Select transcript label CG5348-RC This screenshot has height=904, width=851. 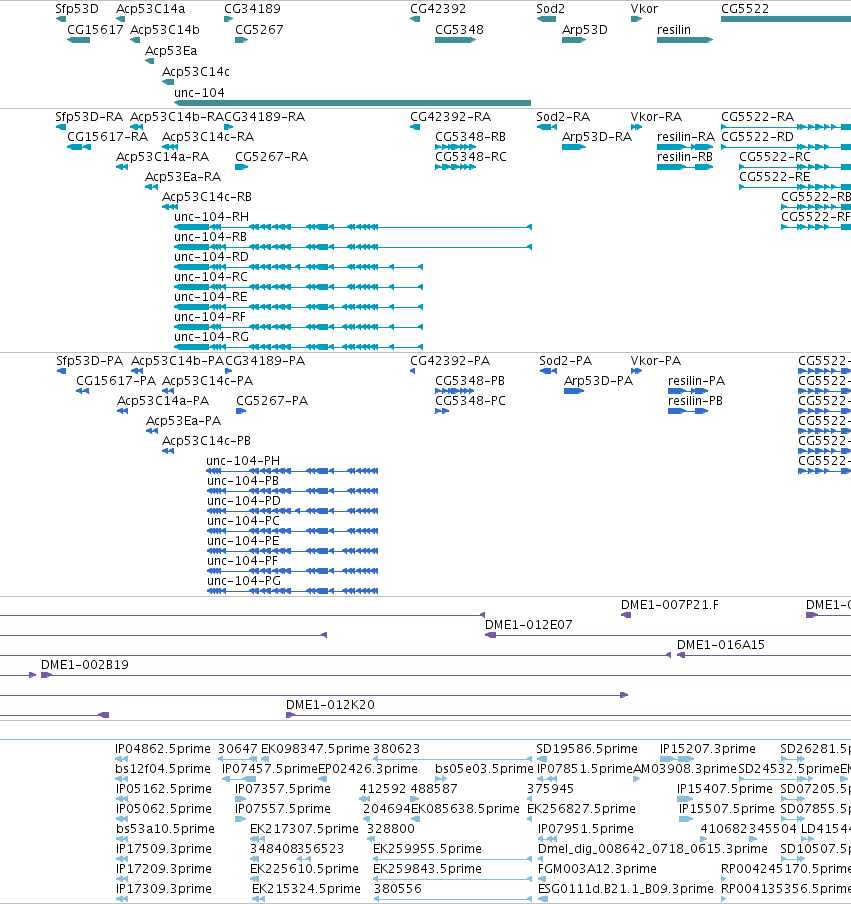pos(470,157)
